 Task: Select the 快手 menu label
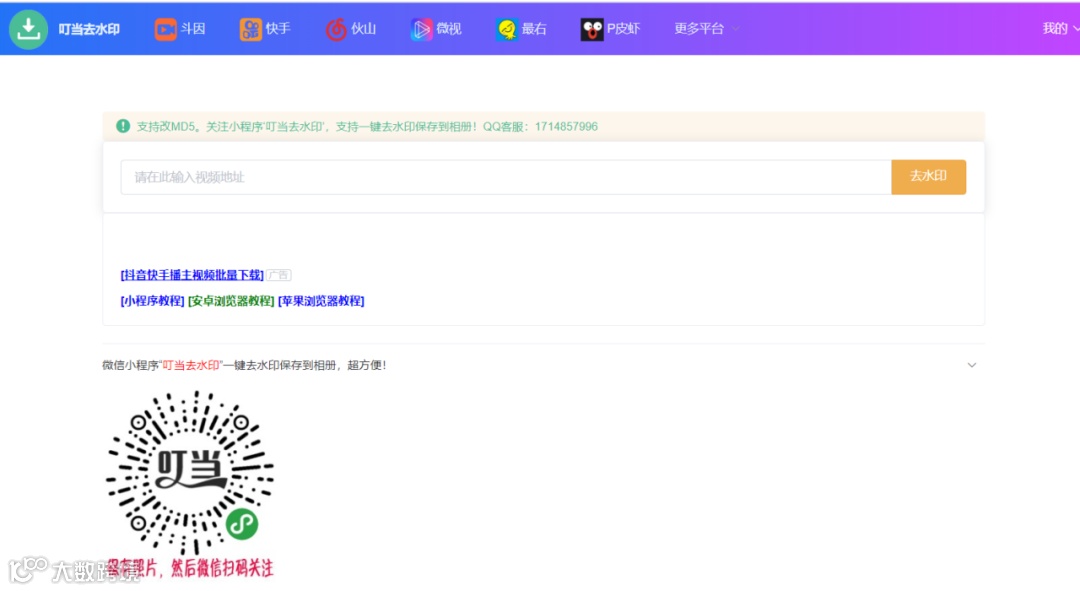pos(278,29)
